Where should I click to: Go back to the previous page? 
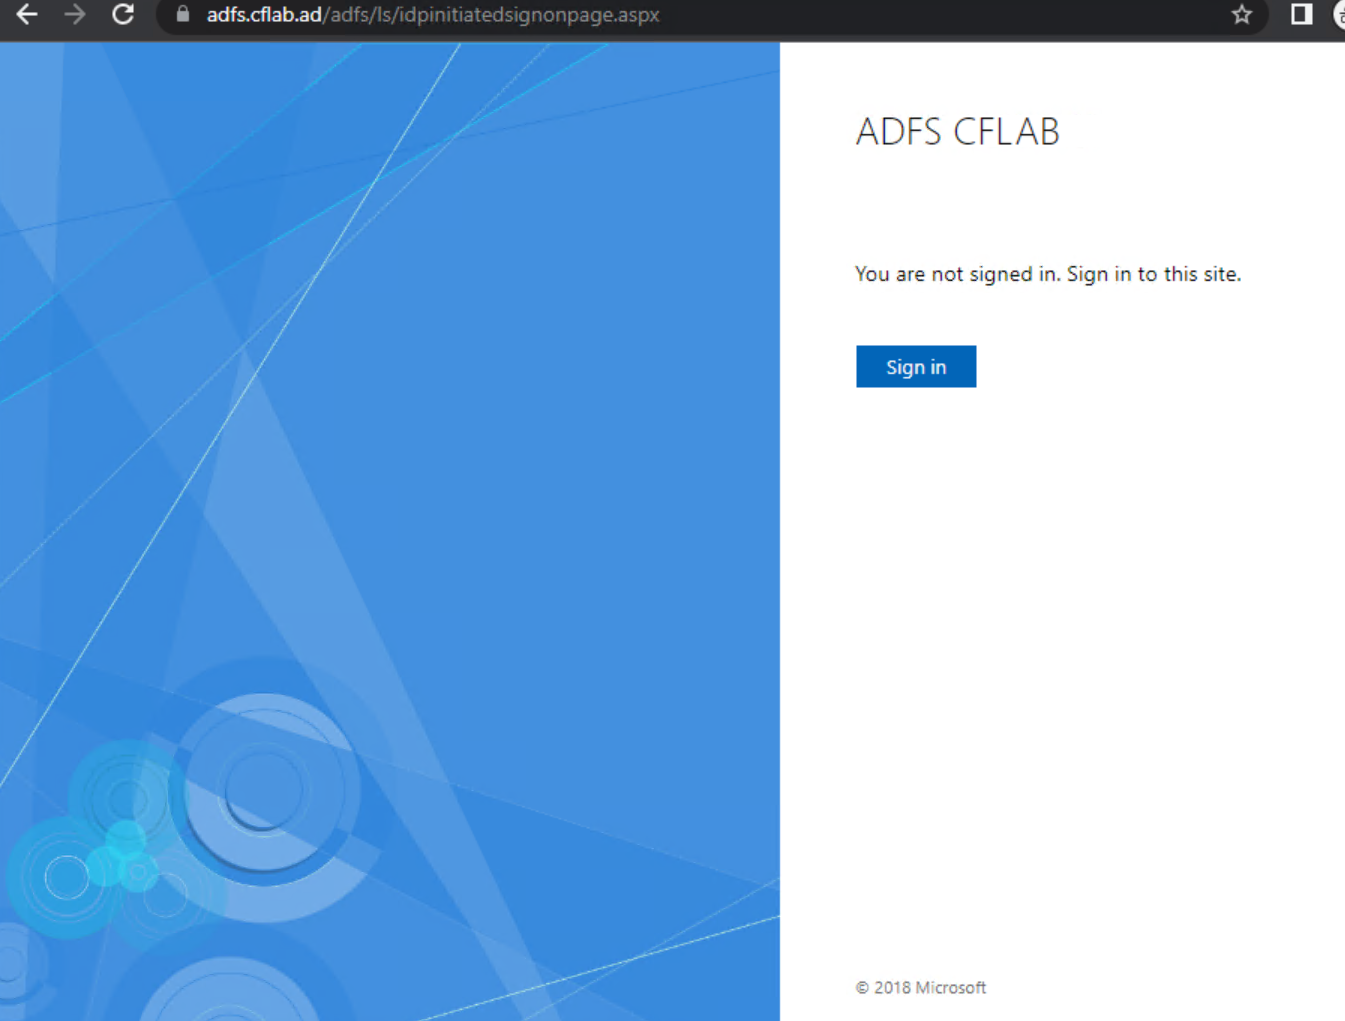click(27, 15)
